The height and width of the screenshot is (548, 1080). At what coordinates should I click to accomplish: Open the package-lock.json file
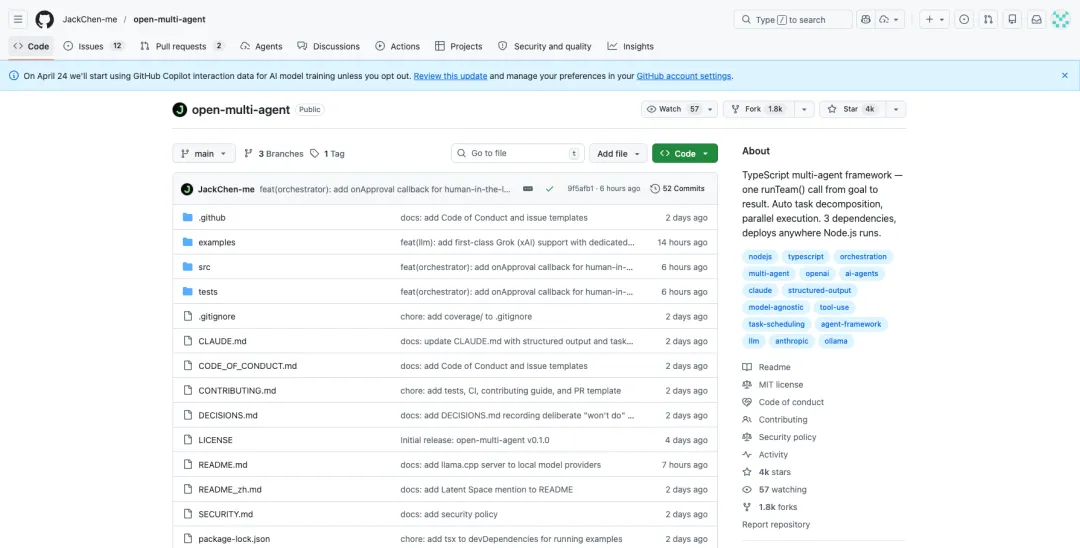[234, 539]
